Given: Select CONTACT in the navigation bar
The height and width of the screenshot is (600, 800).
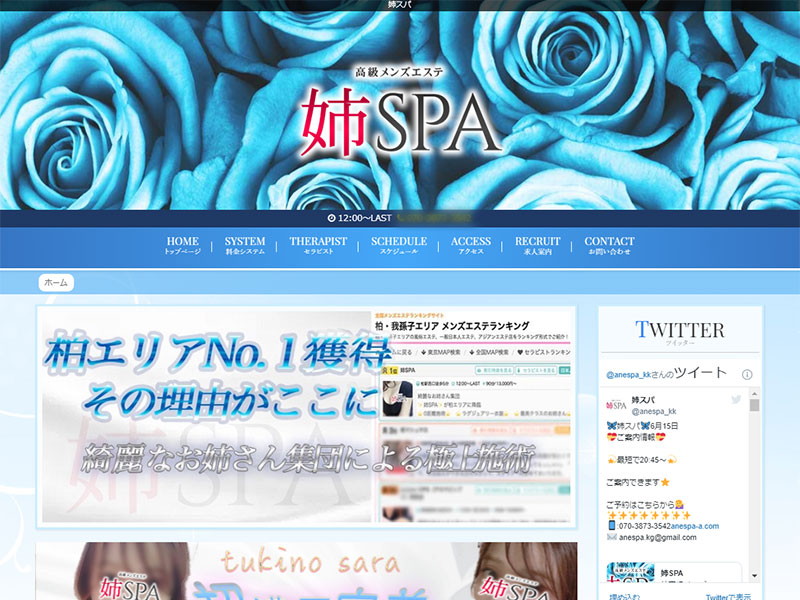Looking at the screenshot, I should pos(609,246).
